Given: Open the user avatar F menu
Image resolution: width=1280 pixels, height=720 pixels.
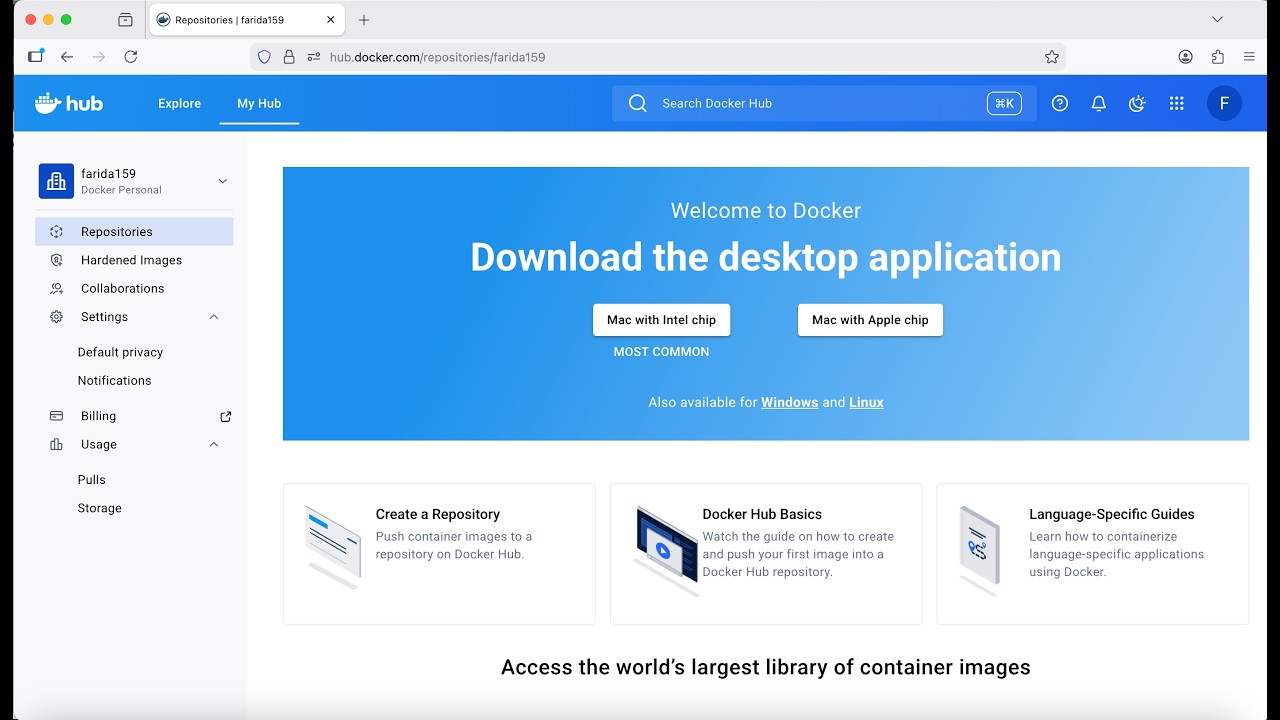Looking at the screenshot, I should pyautogui.click(x=1224, y=103).
